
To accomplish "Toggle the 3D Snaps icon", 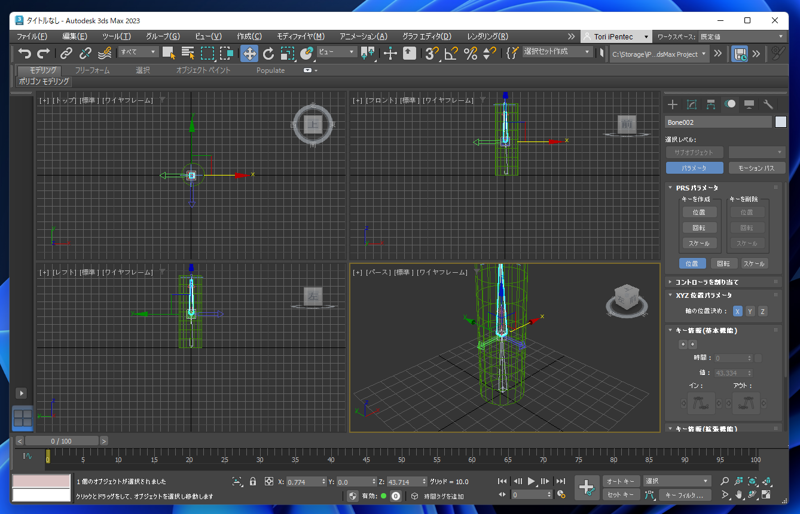I will [x=432, y=53].
